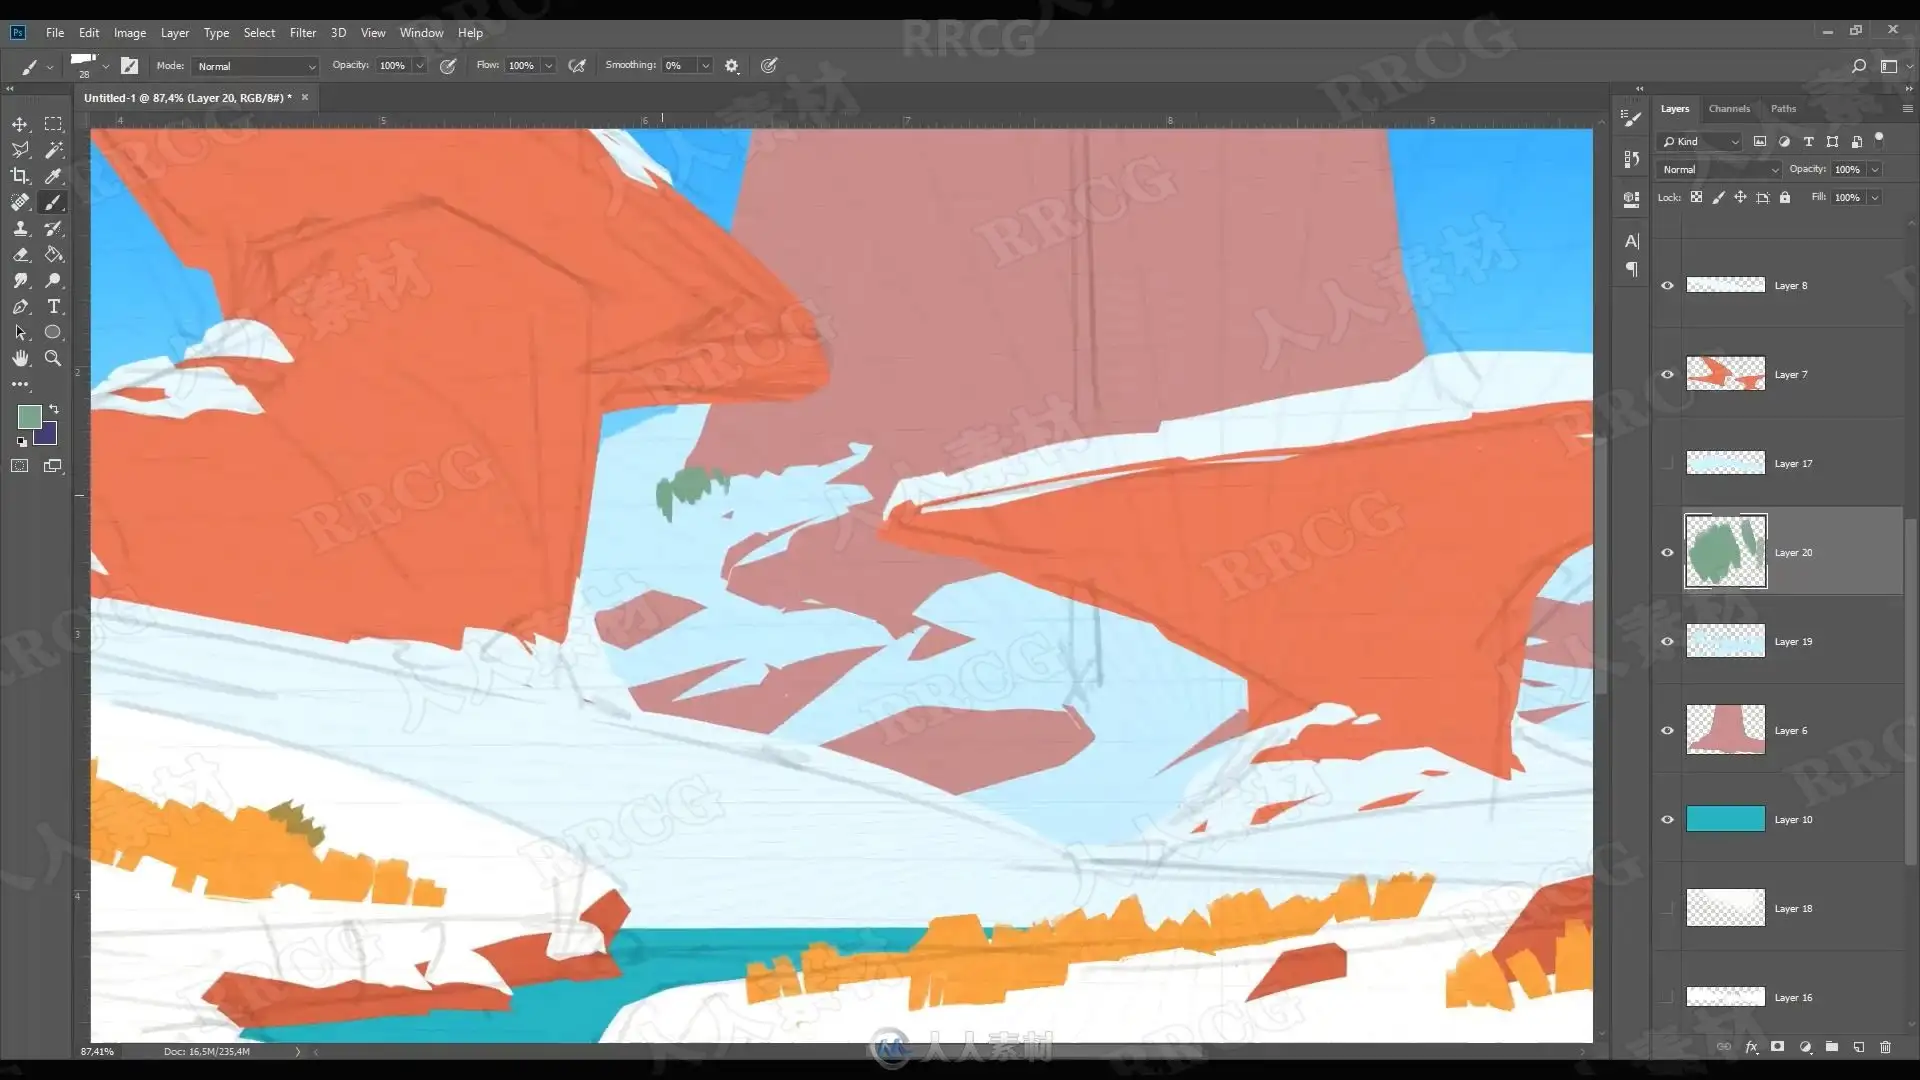Open brush smoothing options gear

pos(732,66)
